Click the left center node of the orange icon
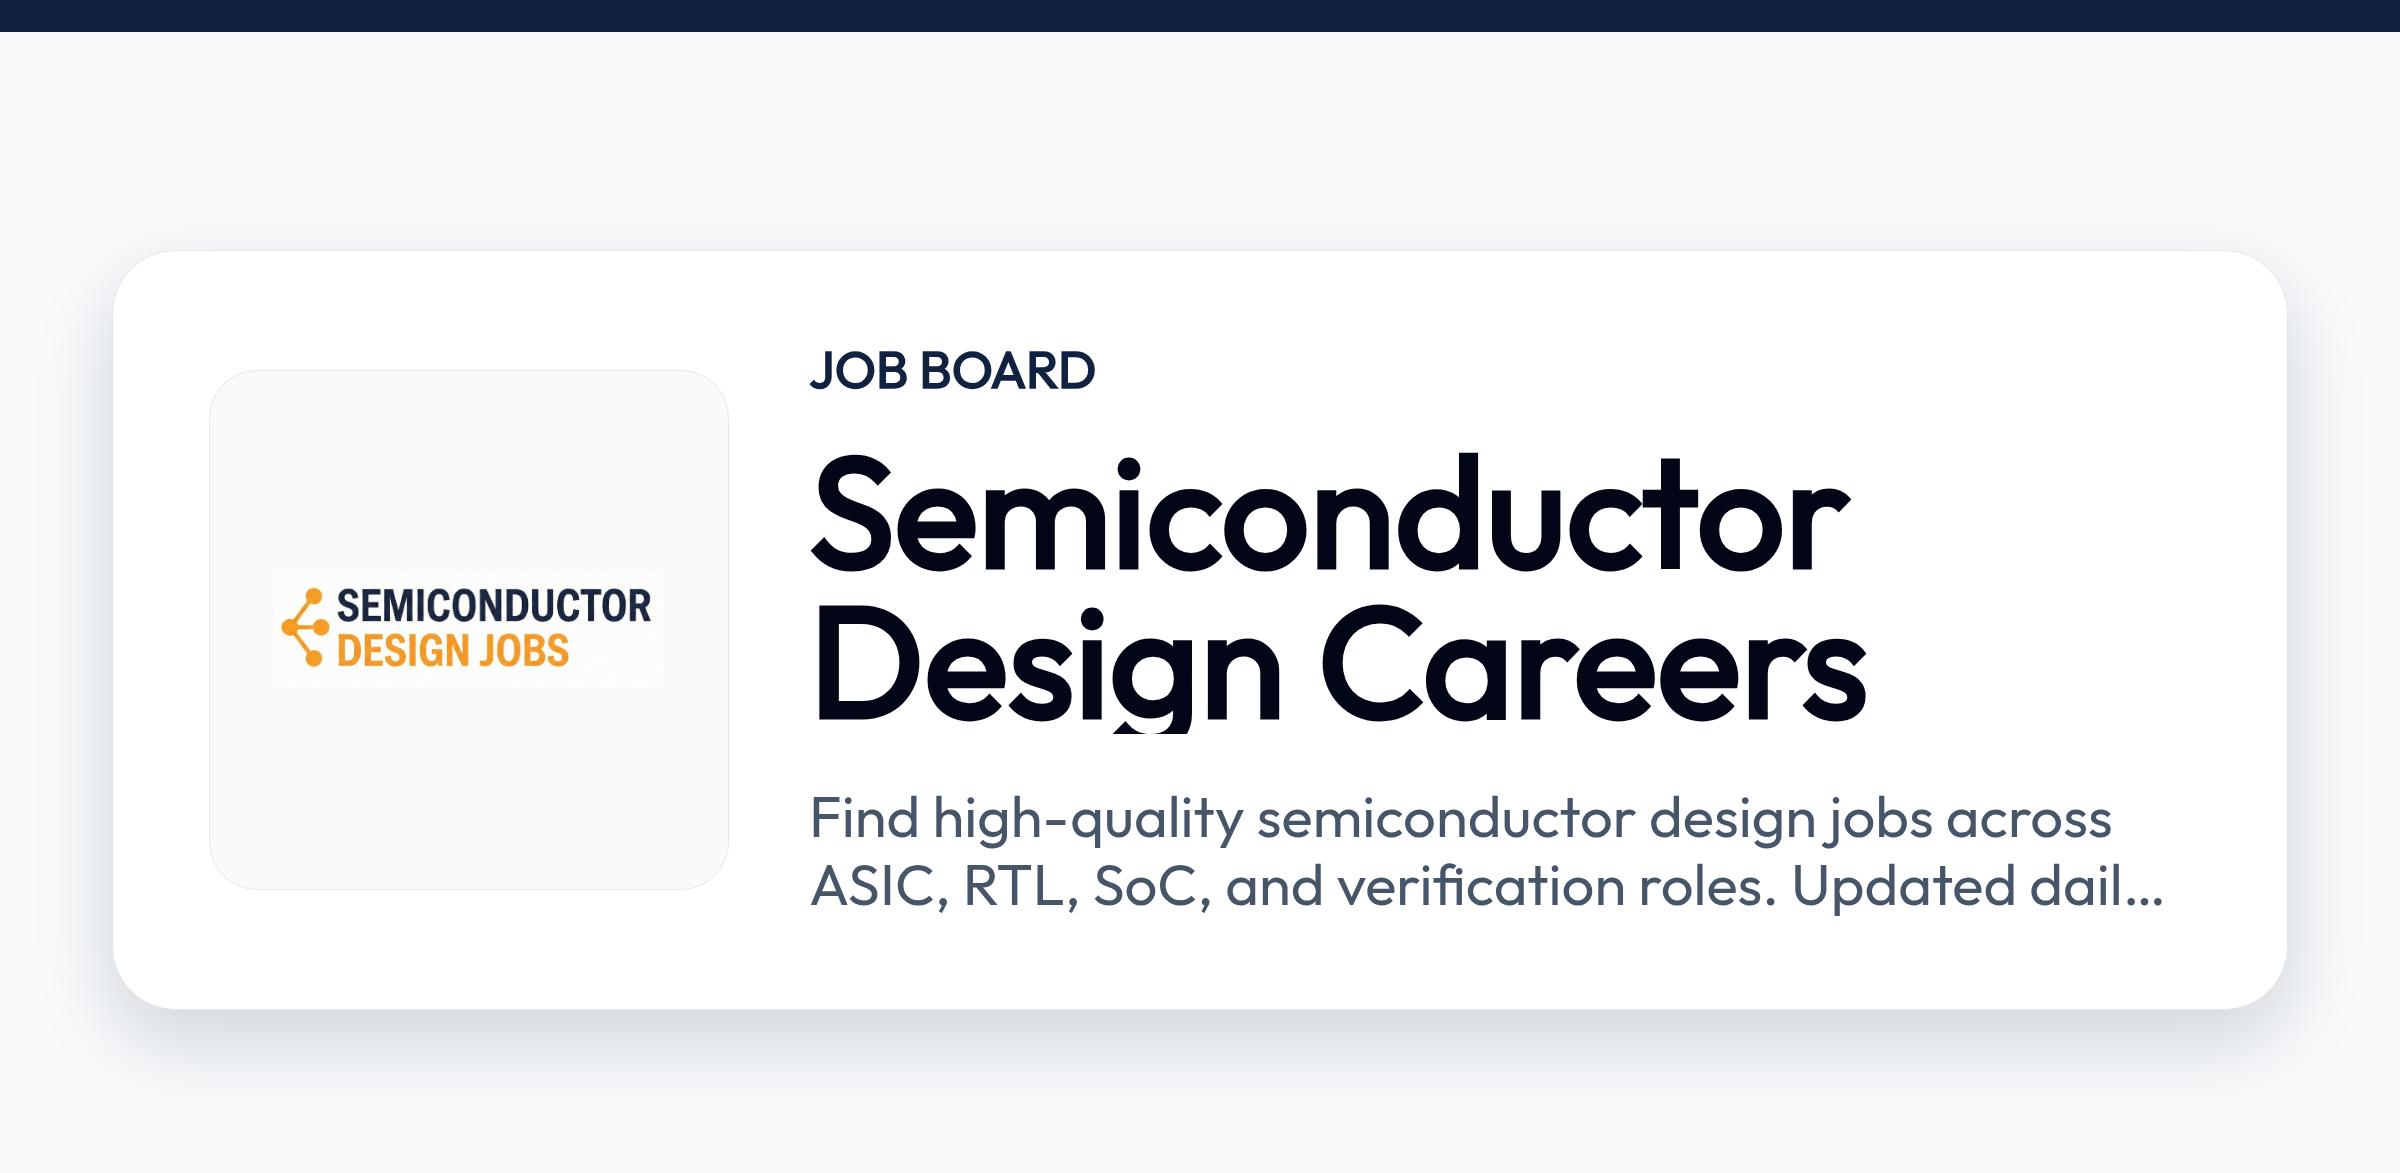The image size is (2400, 1173). (x=290, y=627)
